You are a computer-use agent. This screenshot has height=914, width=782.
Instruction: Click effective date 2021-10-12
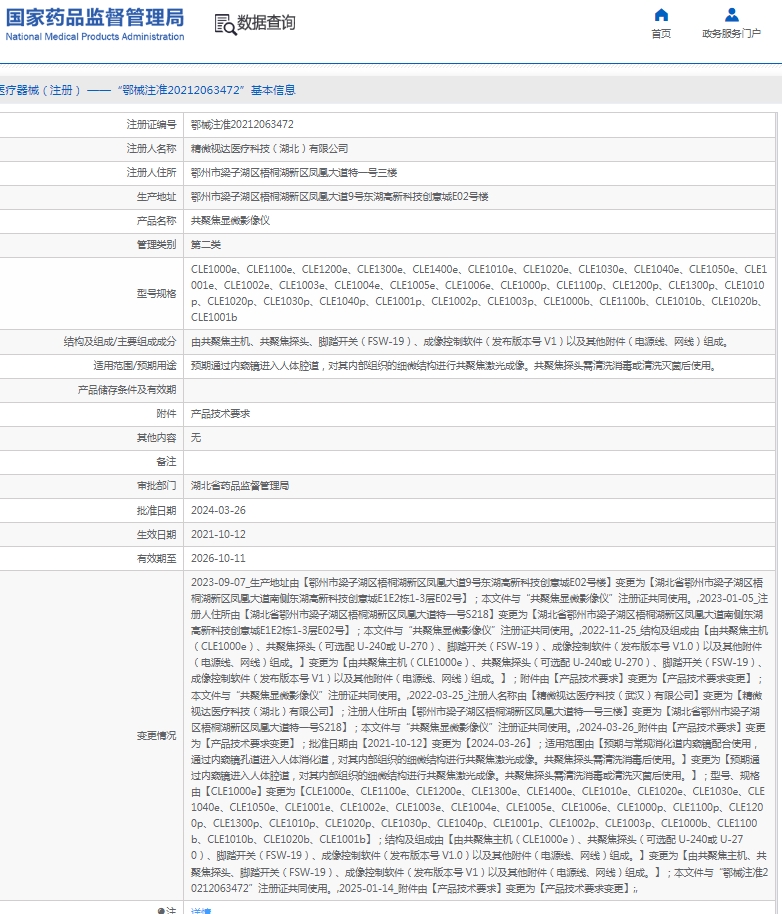218,535
